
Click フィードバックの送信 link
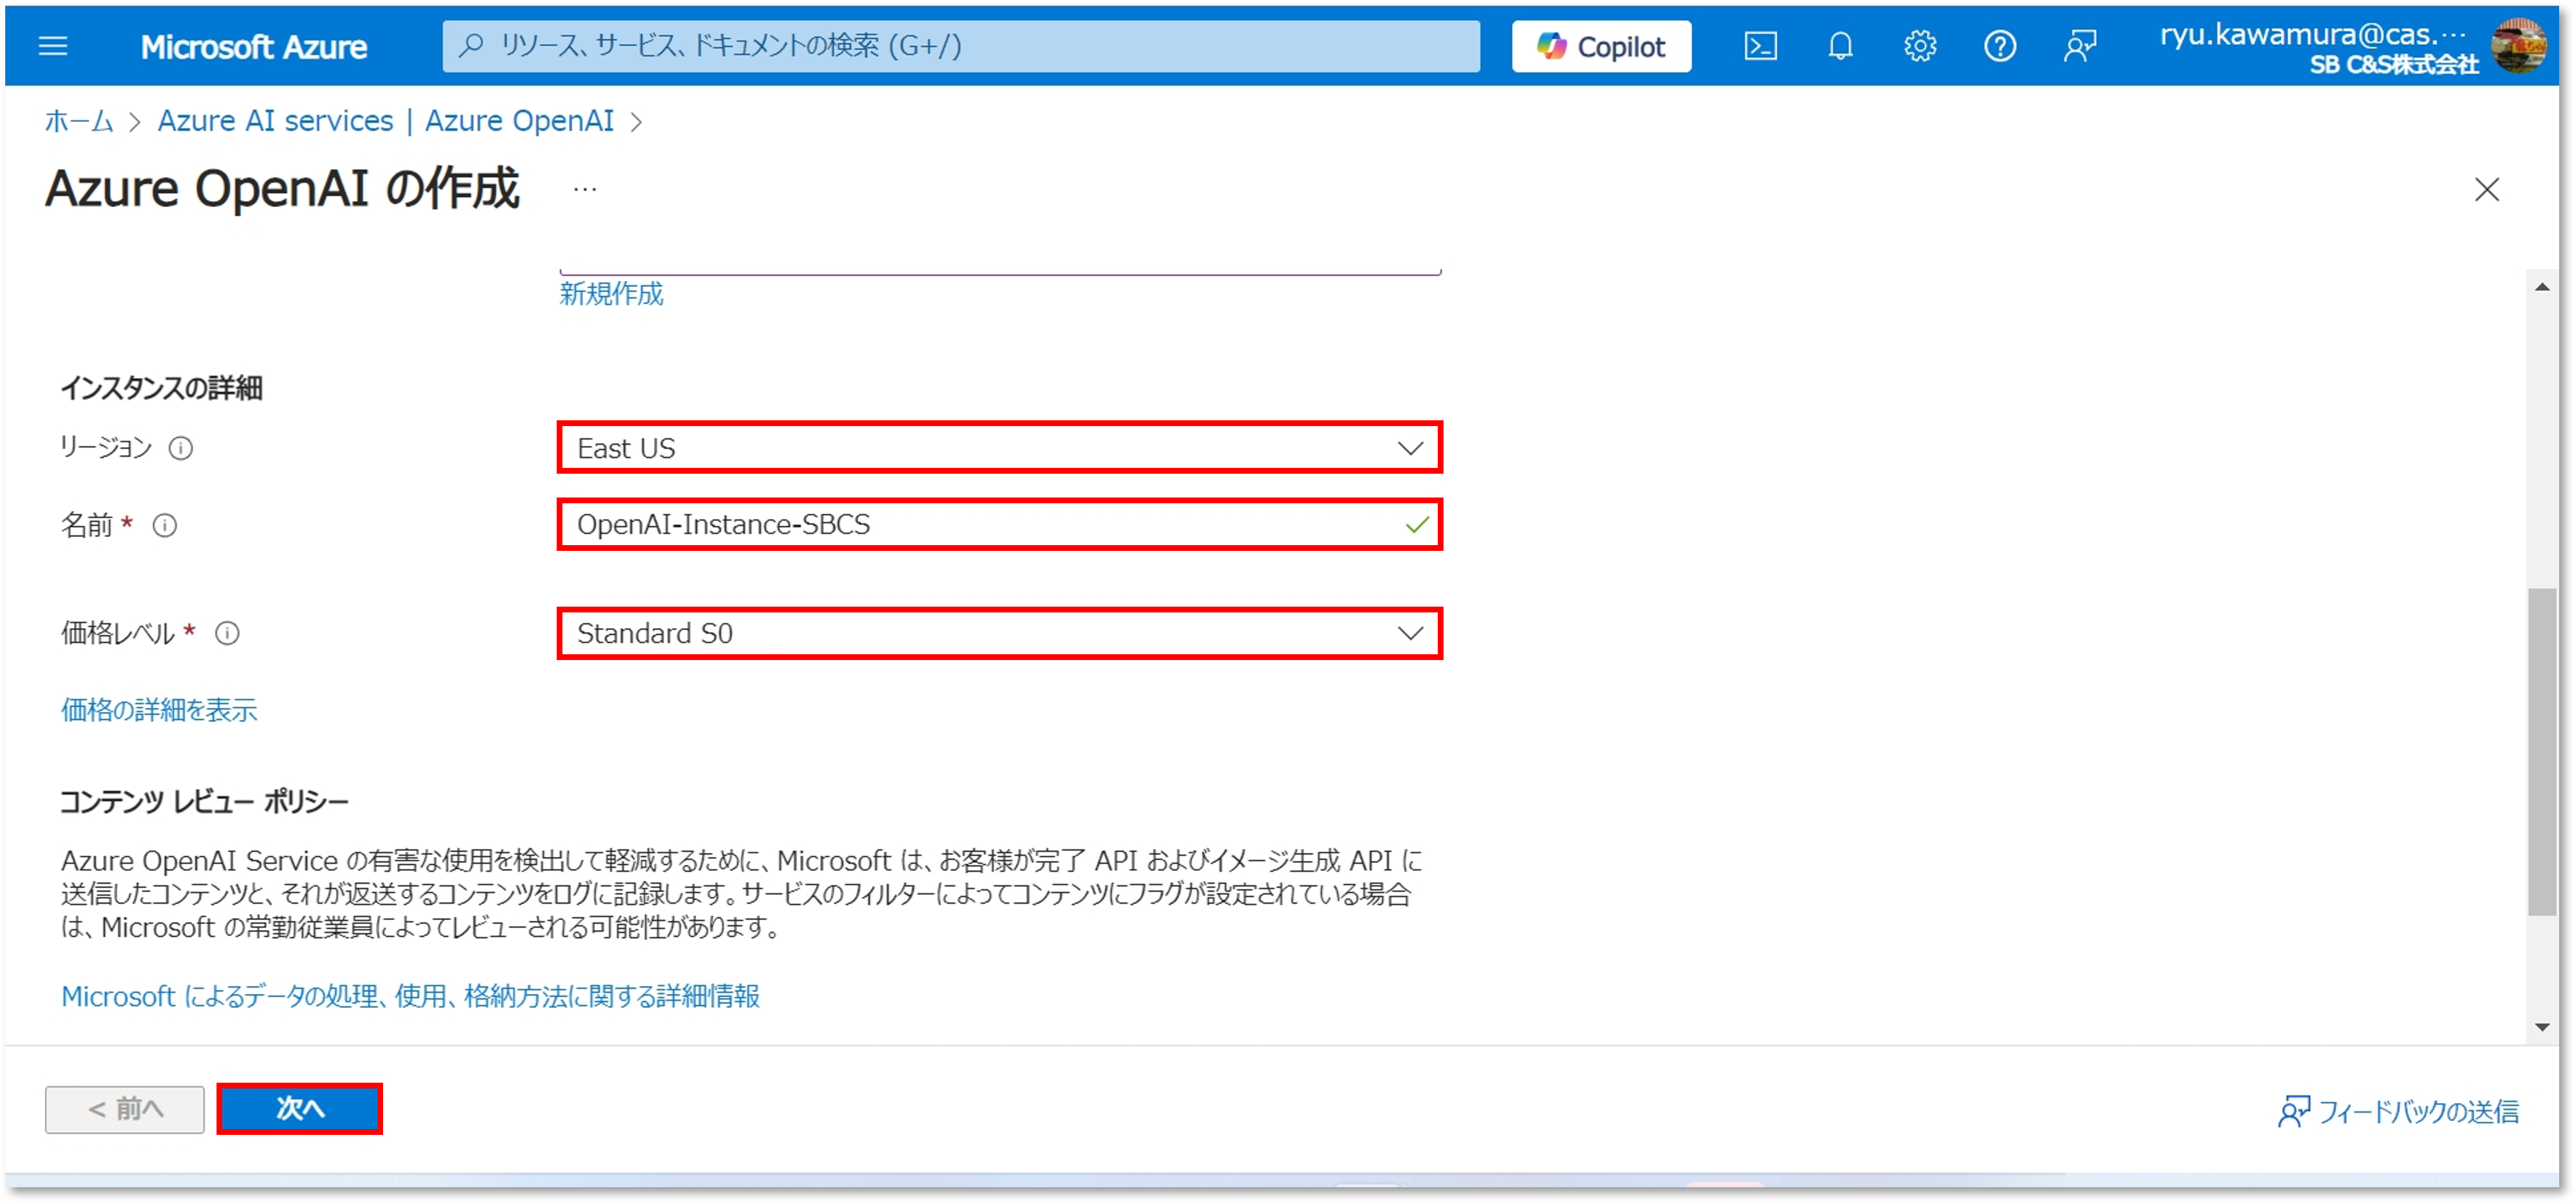coord(2399,1111)
